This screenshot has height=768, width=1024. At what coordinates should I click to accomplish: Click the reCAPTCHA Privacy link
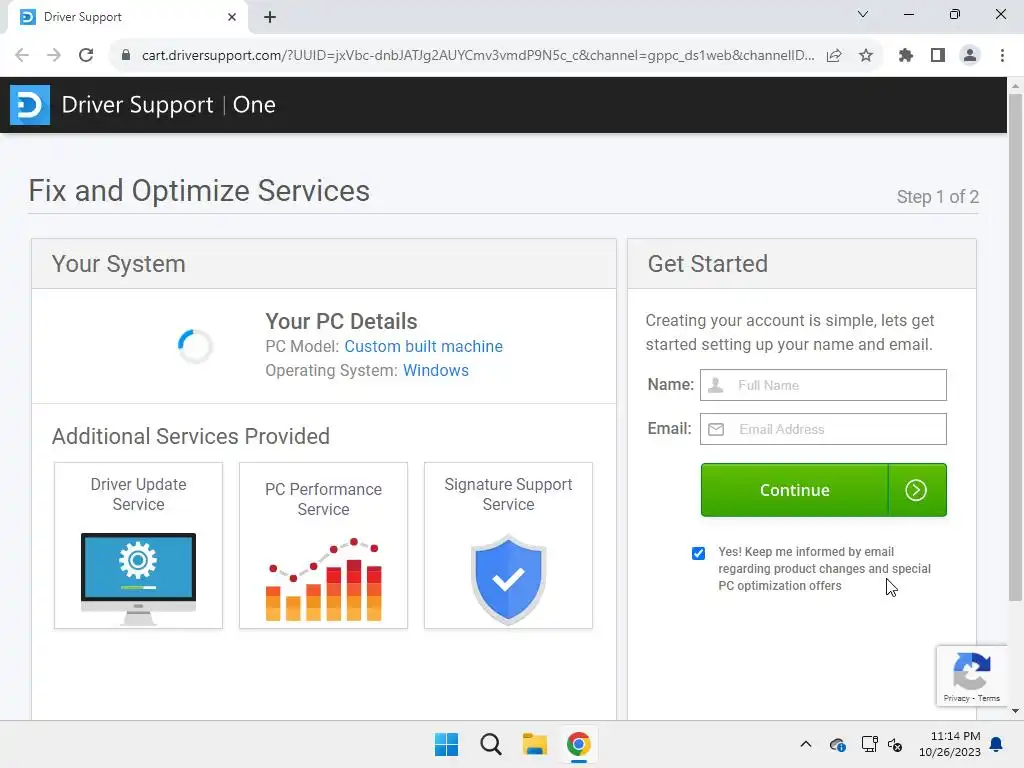956,698
